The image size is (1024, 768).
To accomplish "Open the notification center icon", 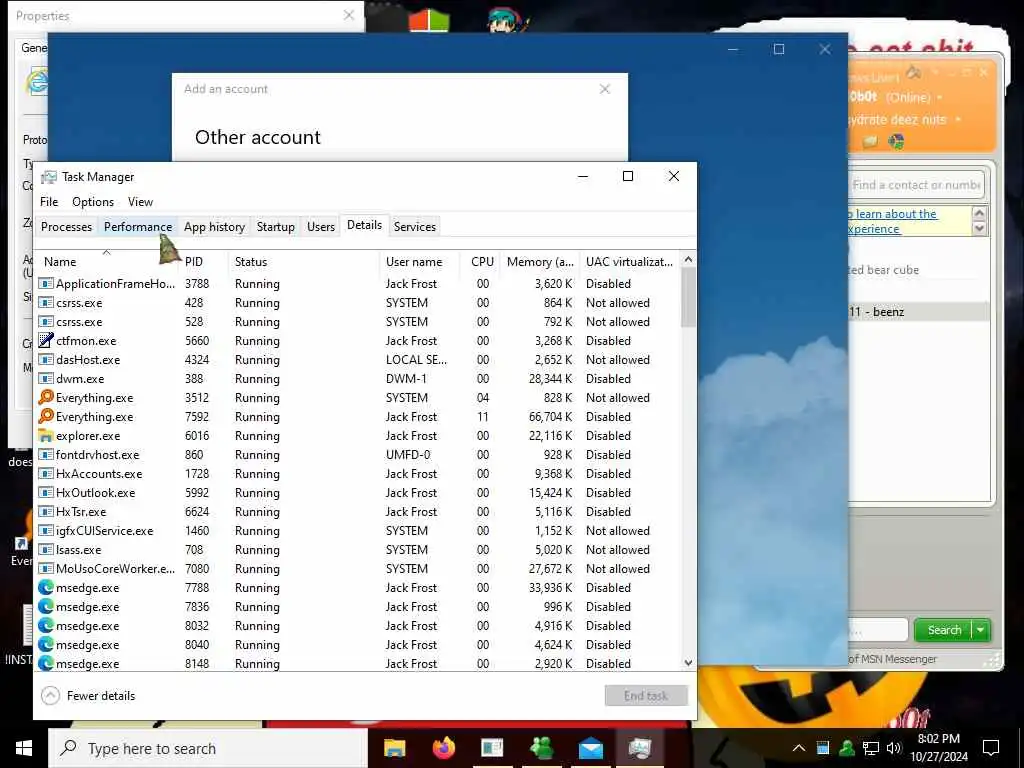I will (991, 748).
